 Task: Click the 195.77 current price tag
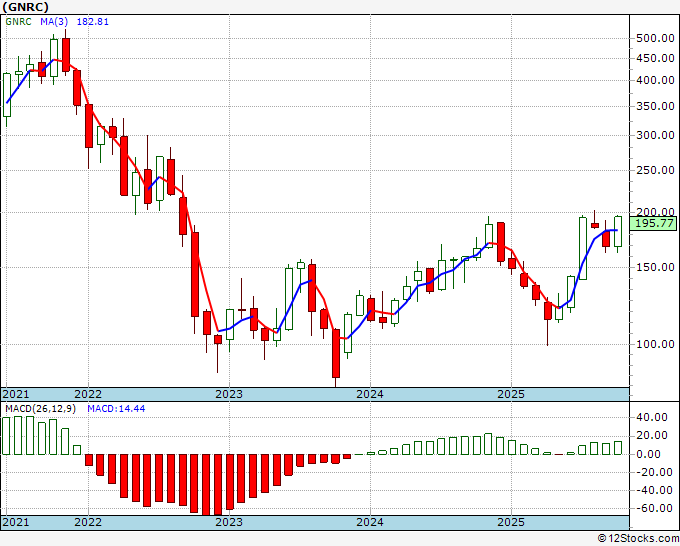point(653,224)
